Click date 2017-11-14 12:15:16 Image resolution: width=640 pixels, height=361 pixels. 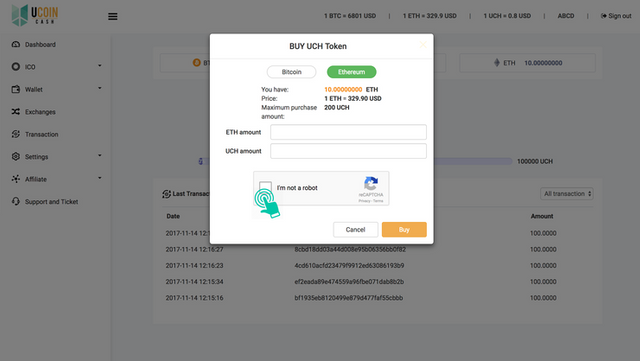point(194,298)
